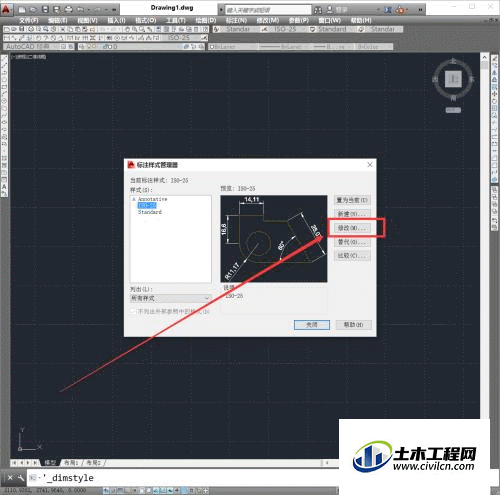Click the 修改(M)... button in dialog

click(352, 228)
